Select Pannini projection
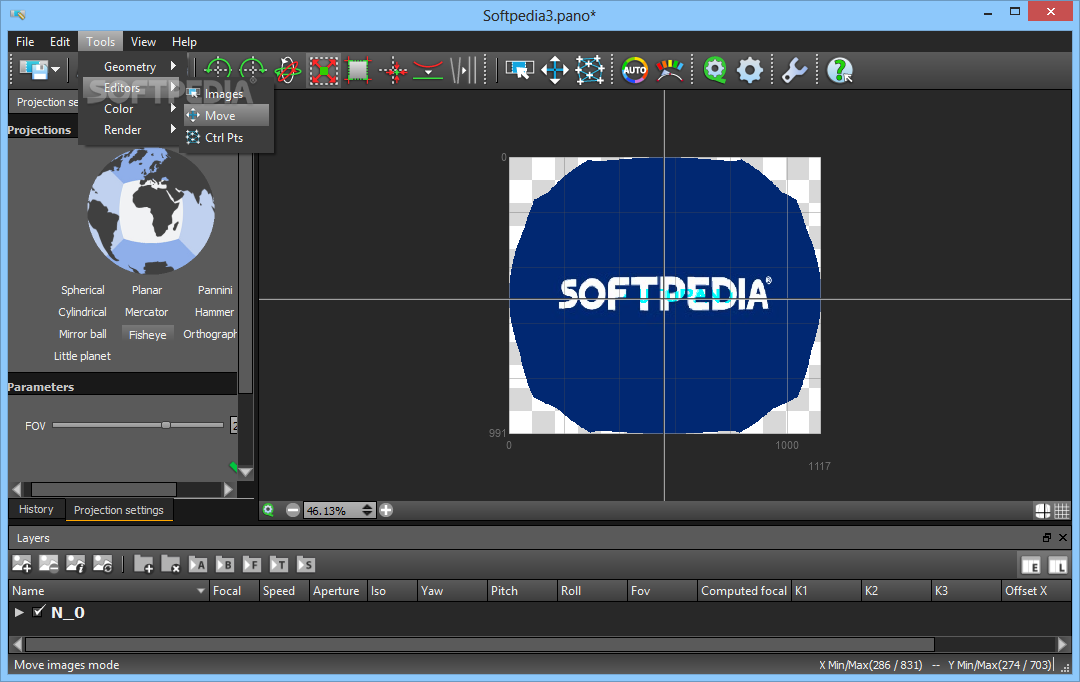1080x682 pixels. point(215,290)
